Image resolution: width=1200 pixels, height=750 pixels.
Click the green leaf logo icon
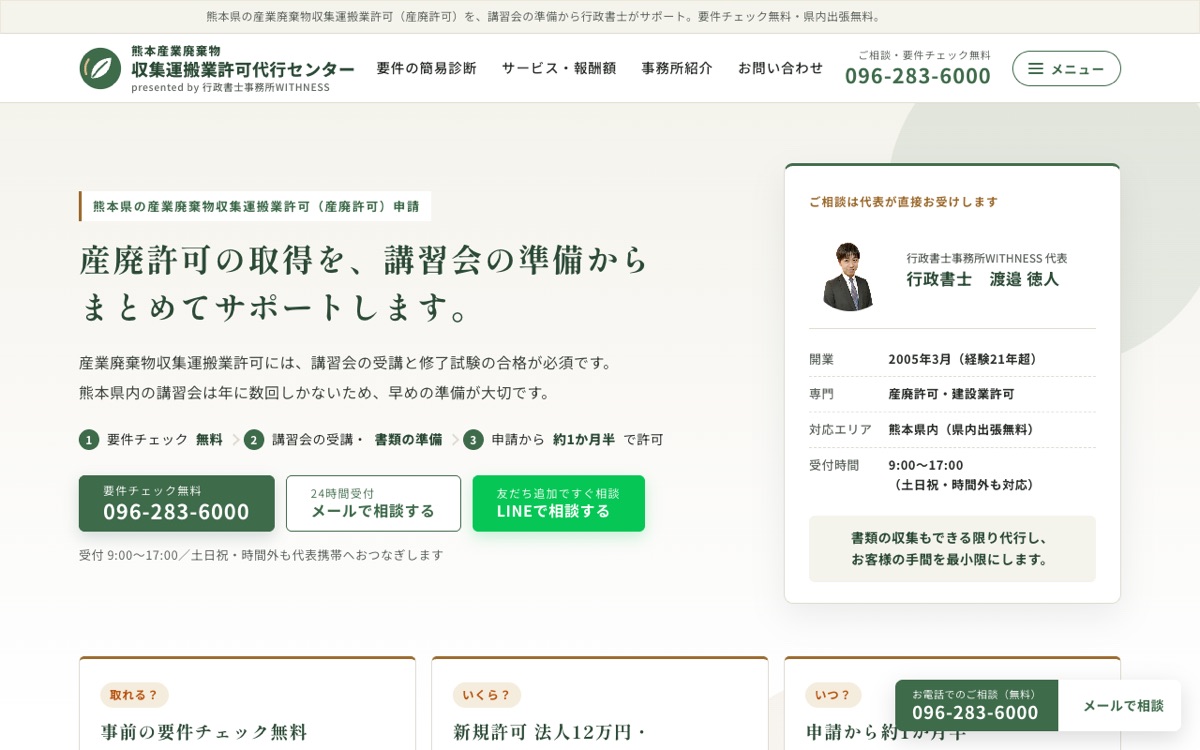(100, 68)
